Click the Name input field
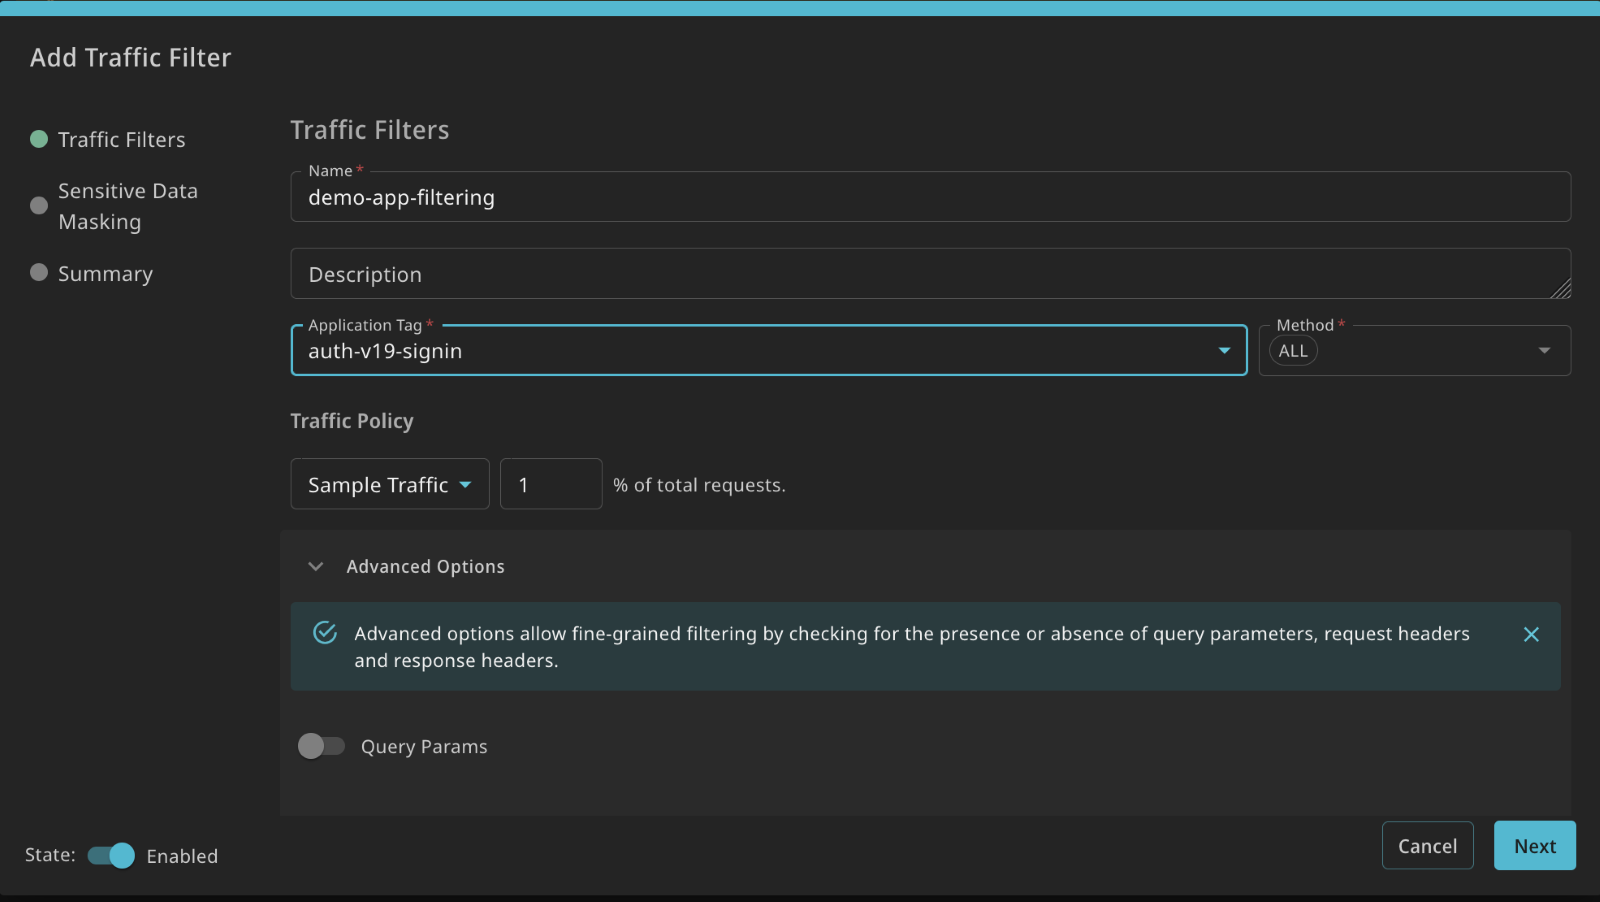 tap(931, 197)
